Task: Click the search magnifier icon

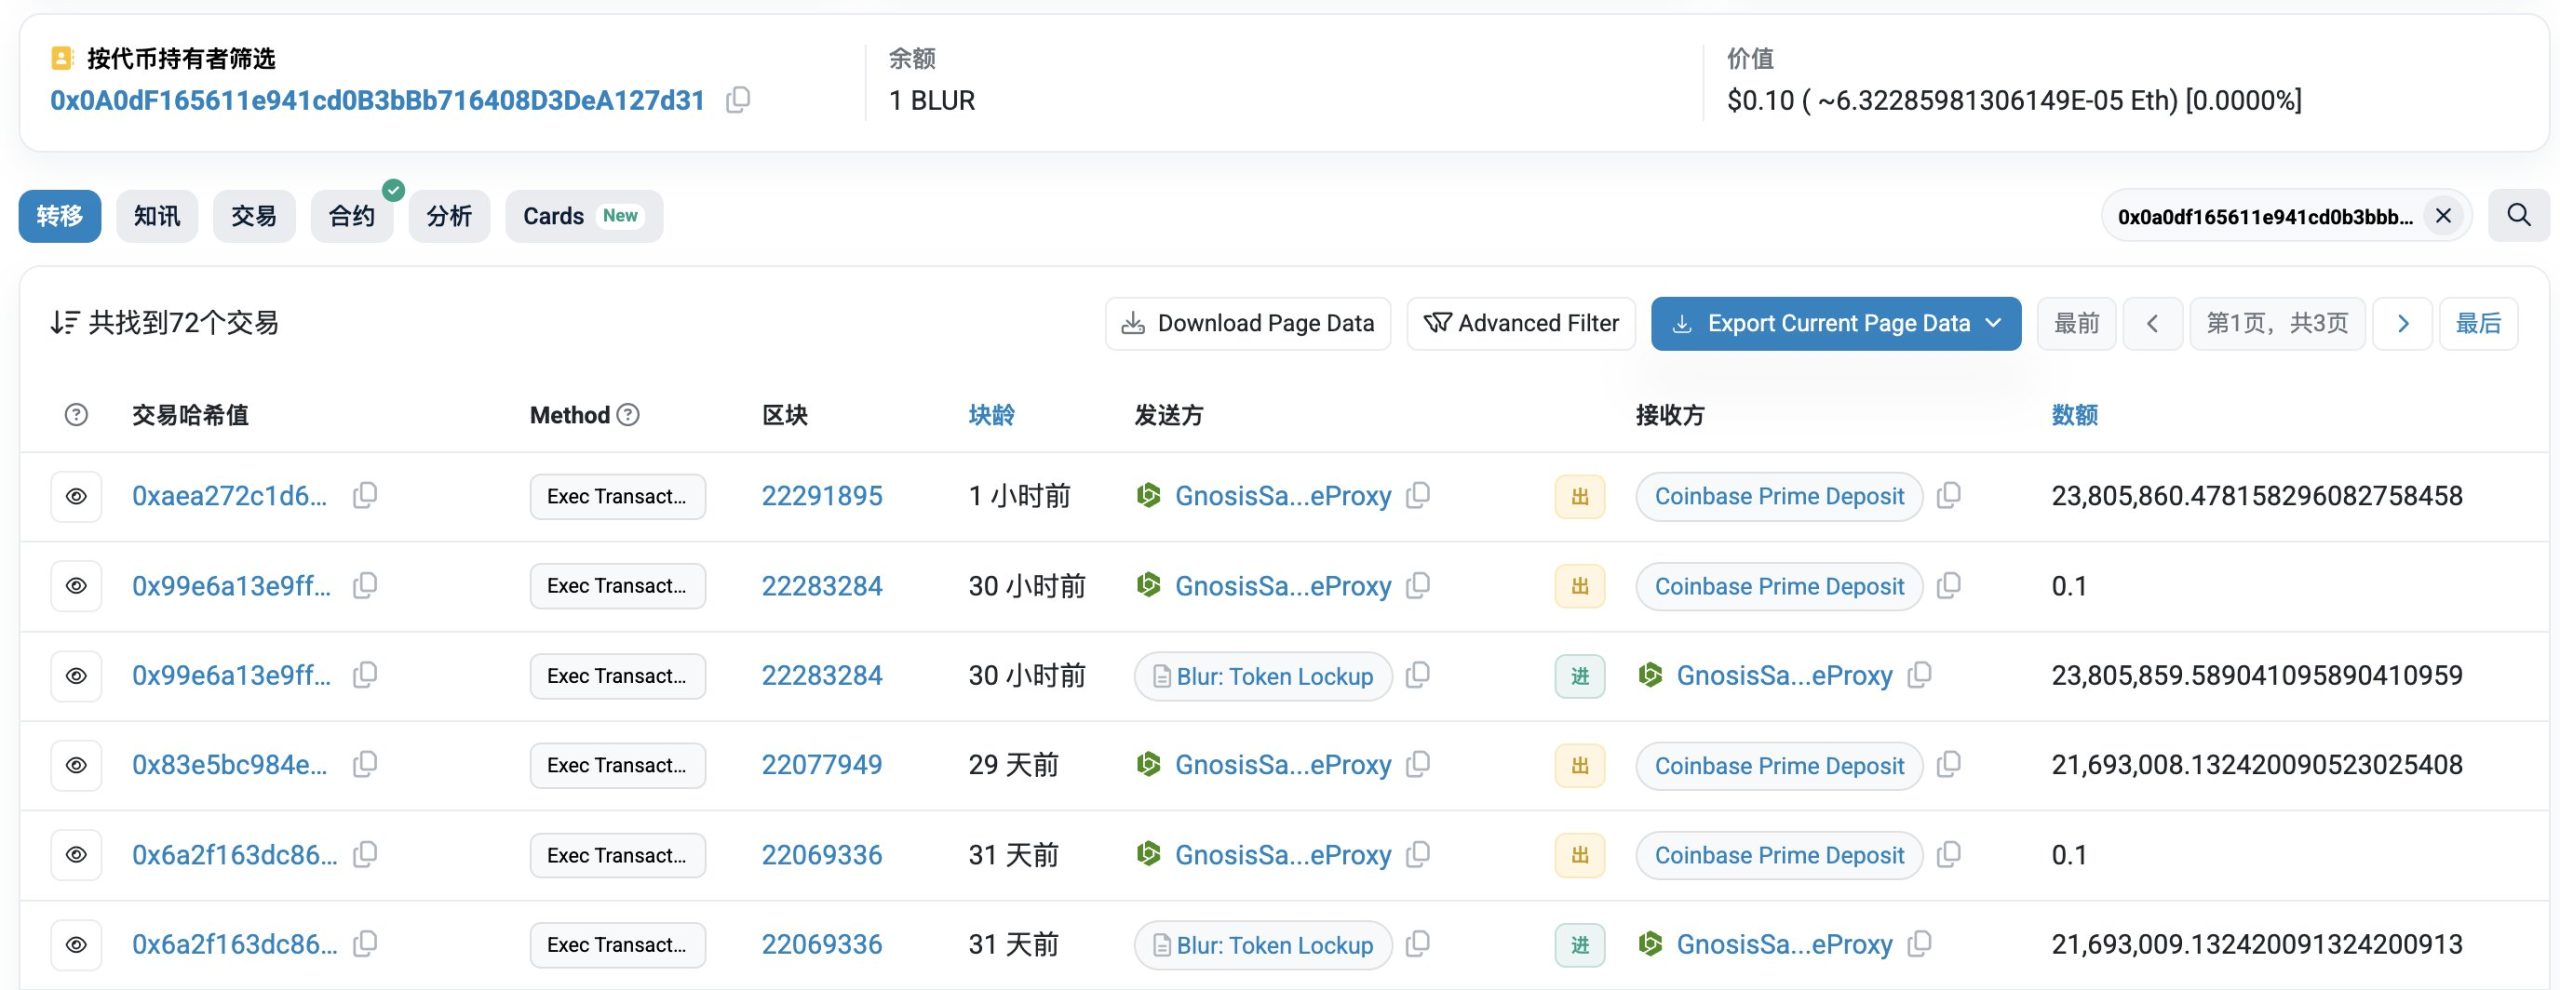Action: click(x=2518, y=215)
